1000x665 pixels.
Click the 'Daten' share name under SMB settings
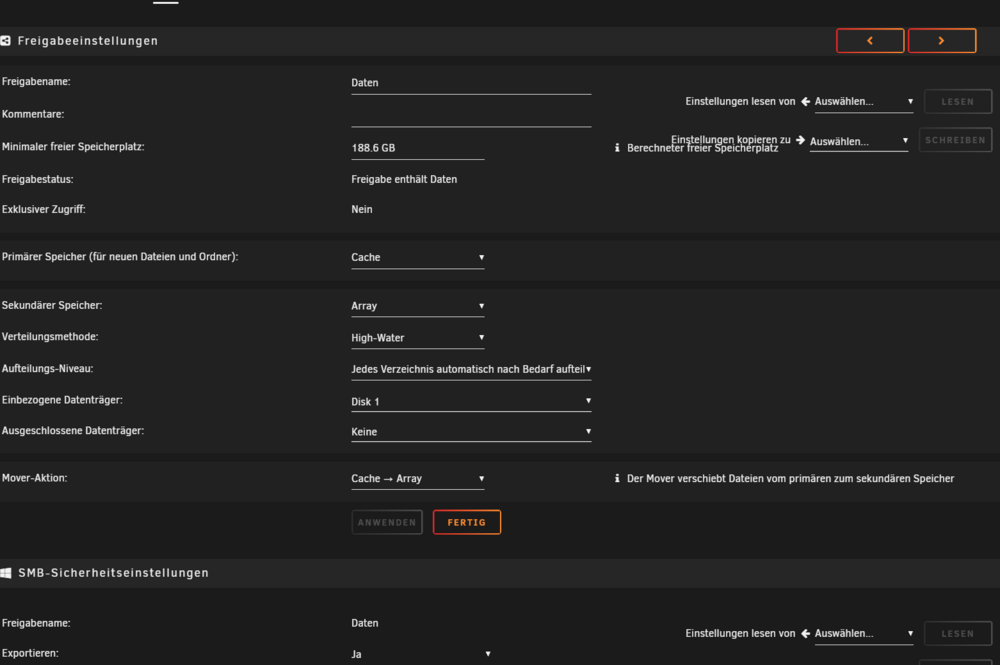pos(365,624)
